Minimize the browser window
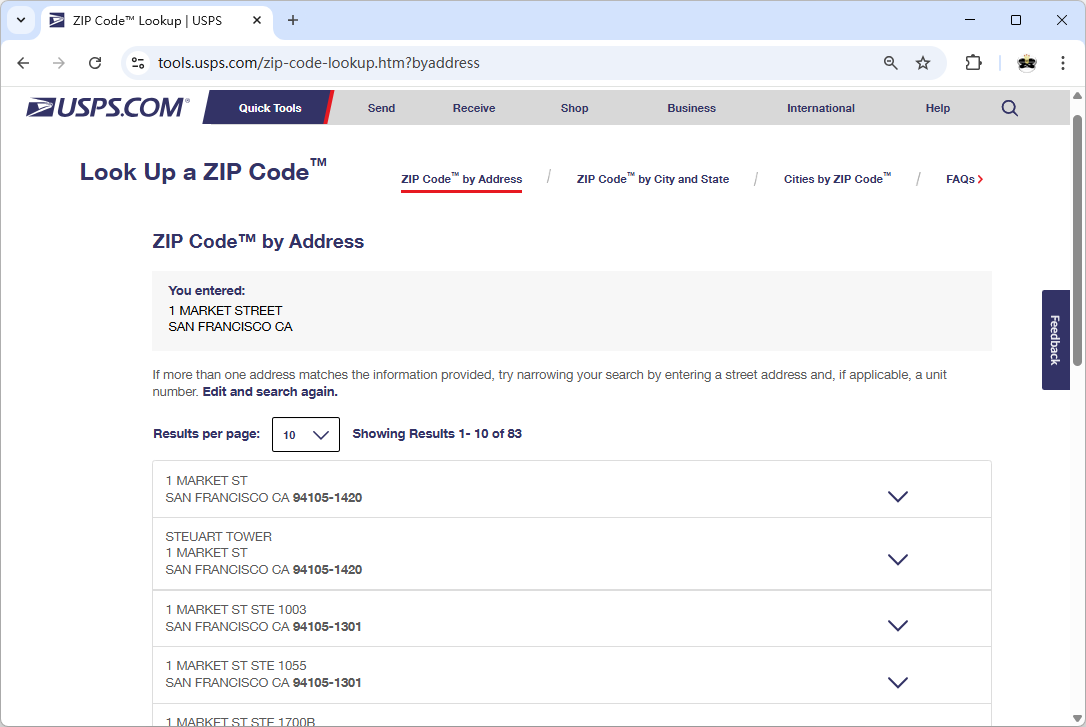The height and width of the screenshot is (727, 1086). (970, 20)
